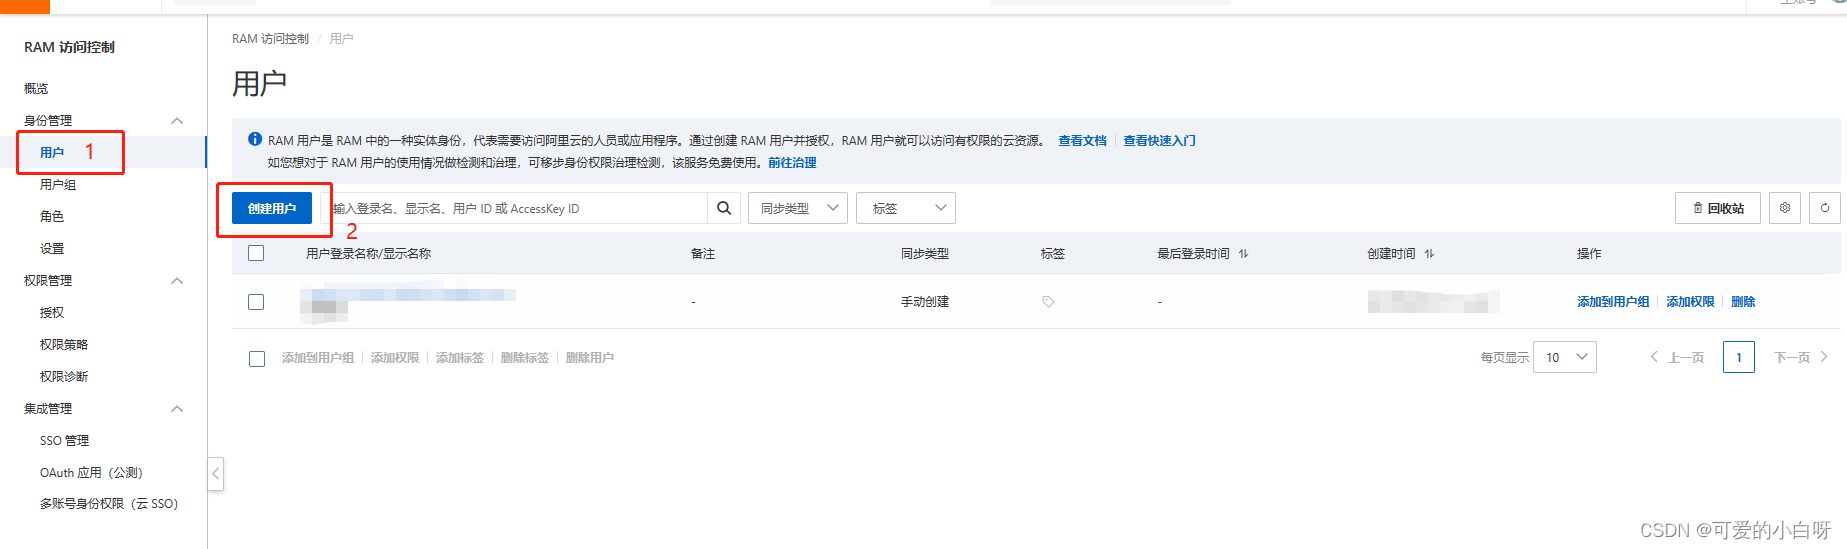Screen dimensions: 1847x549
Task: Tick the bottom bulk-action checkbox
Action: 257,358
